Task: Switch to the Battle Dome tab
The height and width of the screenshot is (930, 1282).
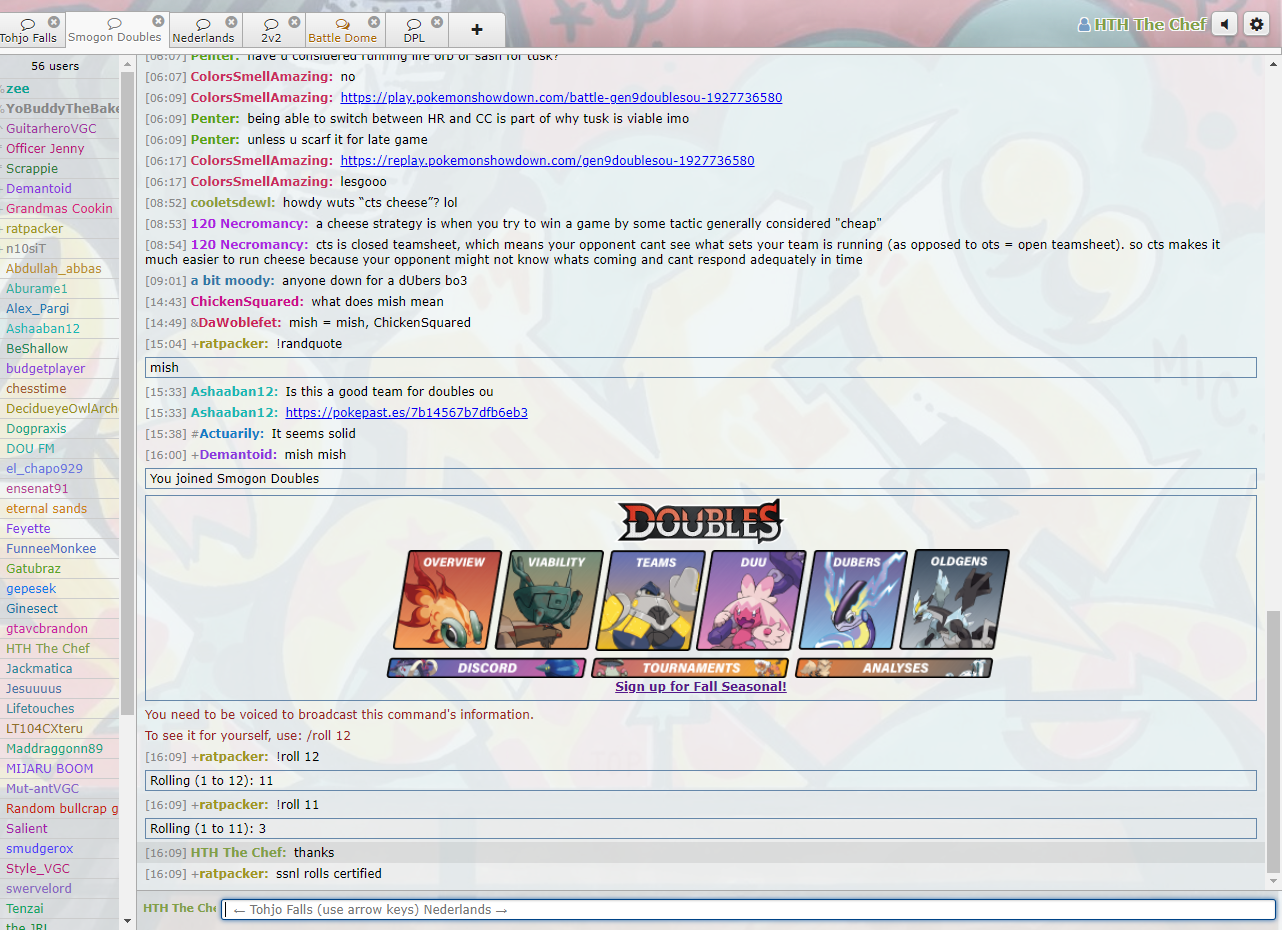Action: tap(343, 30)
